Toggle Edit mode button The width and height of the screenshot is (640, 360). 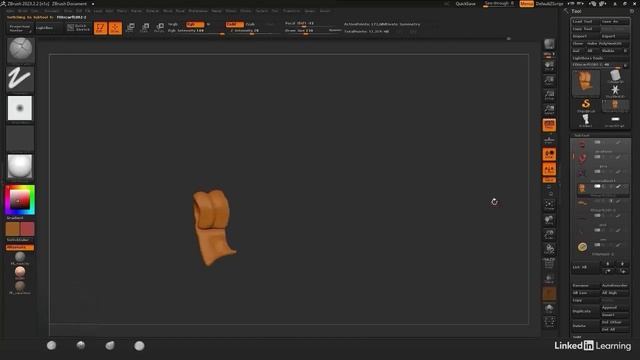(100, 28)
